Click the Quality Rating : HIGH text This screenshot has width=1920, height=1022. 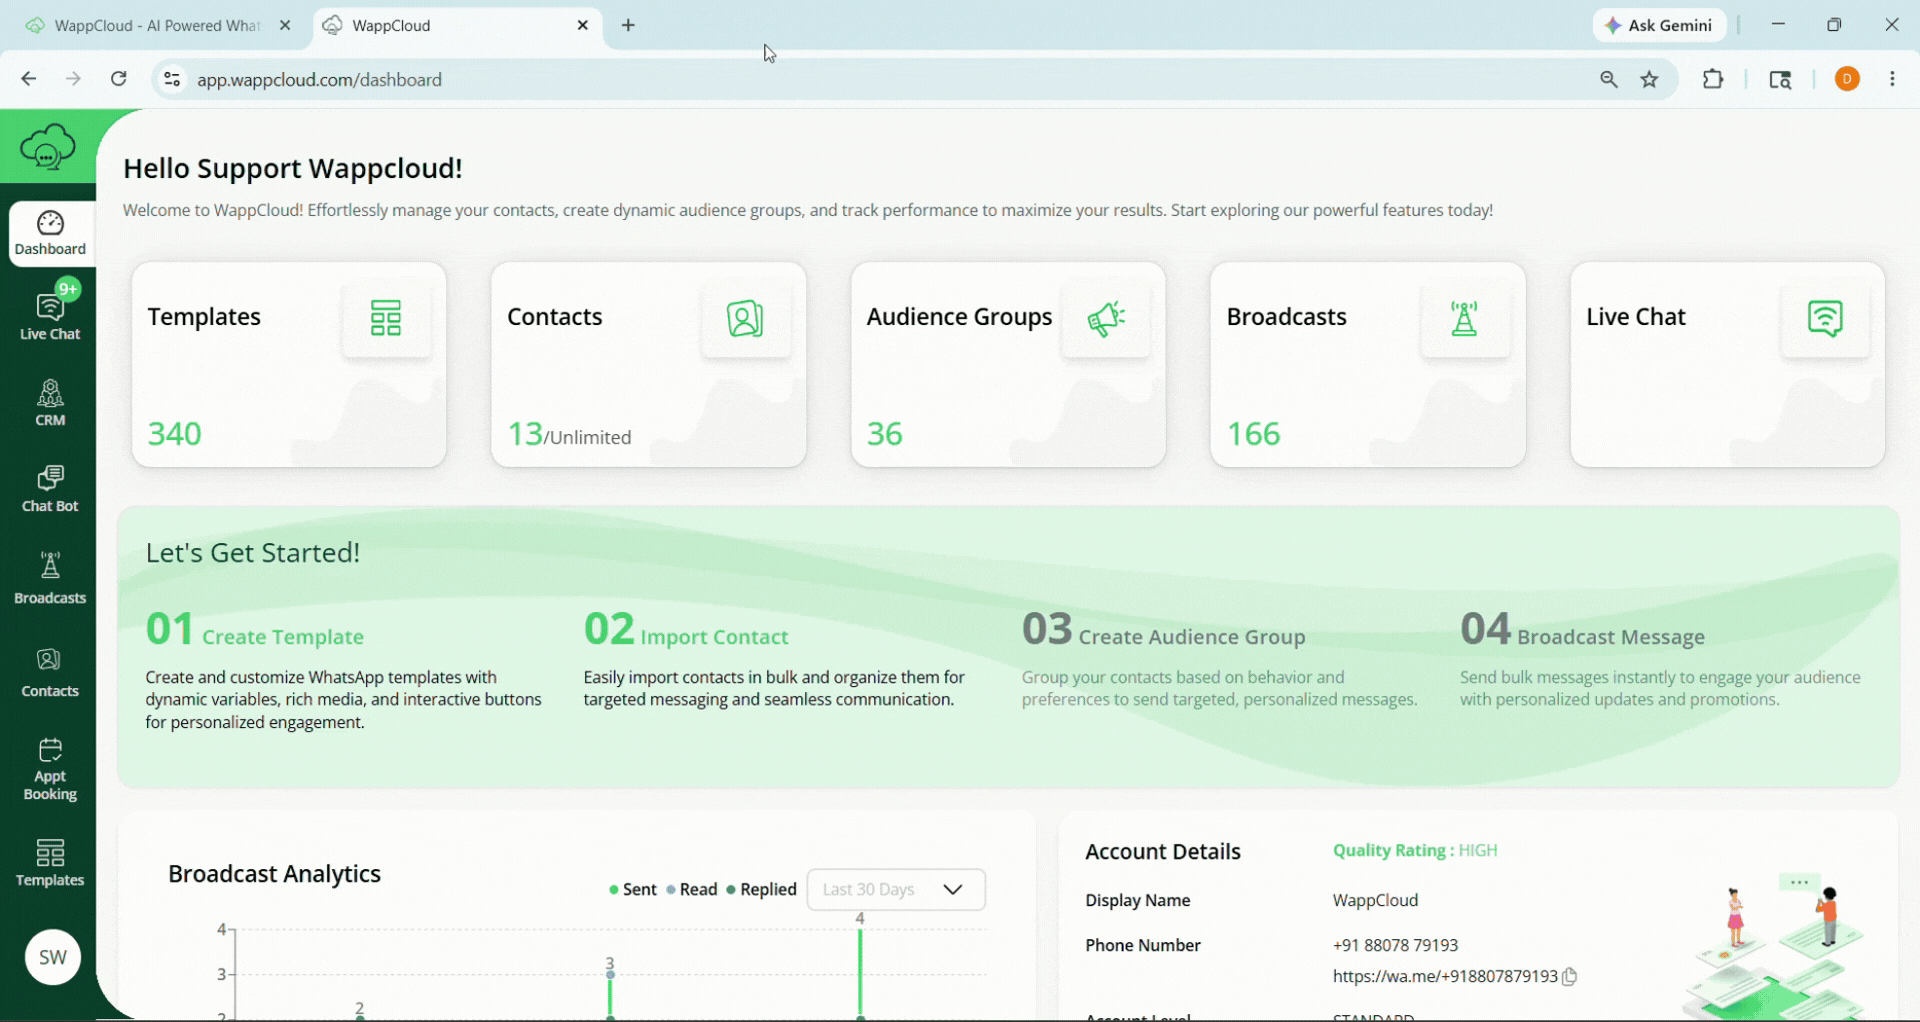[1415, 851]
